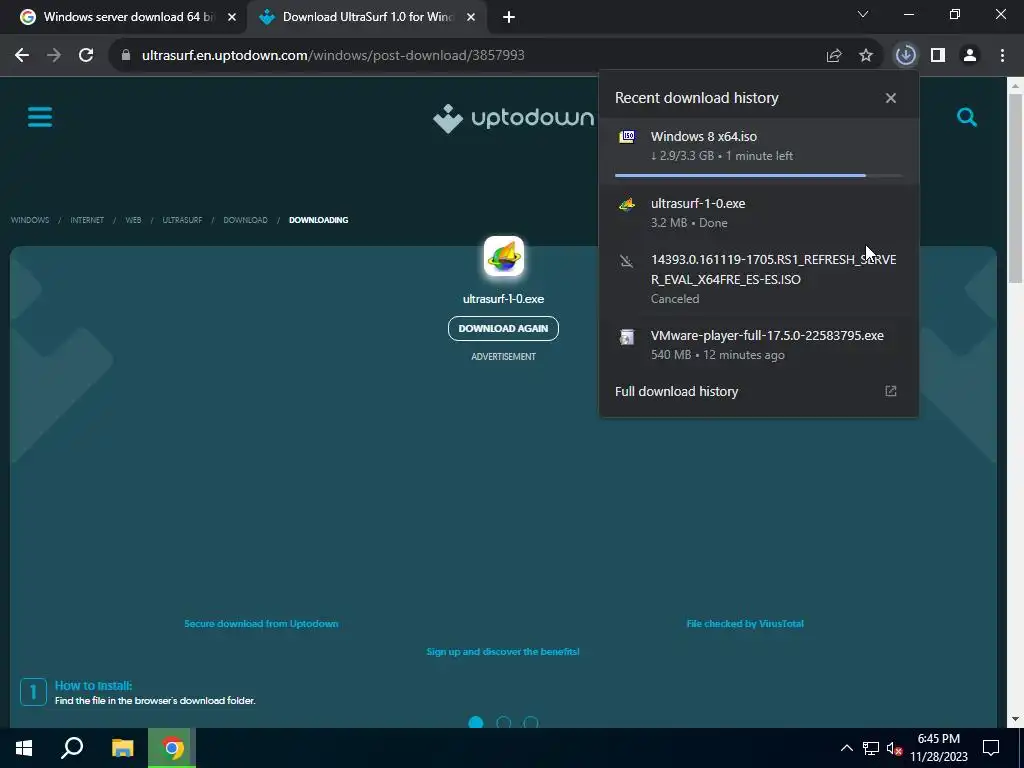Click the address bar URL
Image resolution: width=1024 pixels, height=768 pixels.
(x=333, y=56)
